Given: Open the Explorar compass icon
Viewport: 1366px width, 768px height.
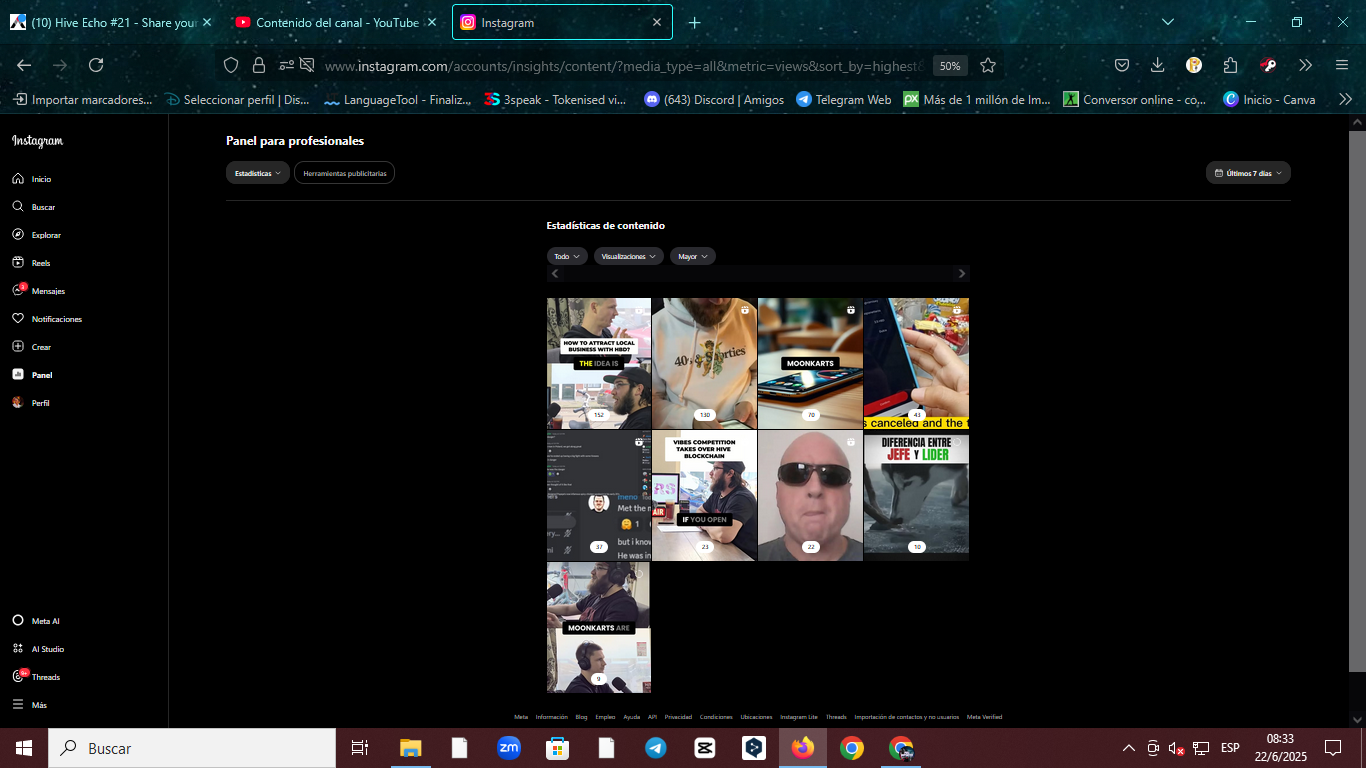Looking at the screenshot, I should pyautogui.click(x=18, y=235).
